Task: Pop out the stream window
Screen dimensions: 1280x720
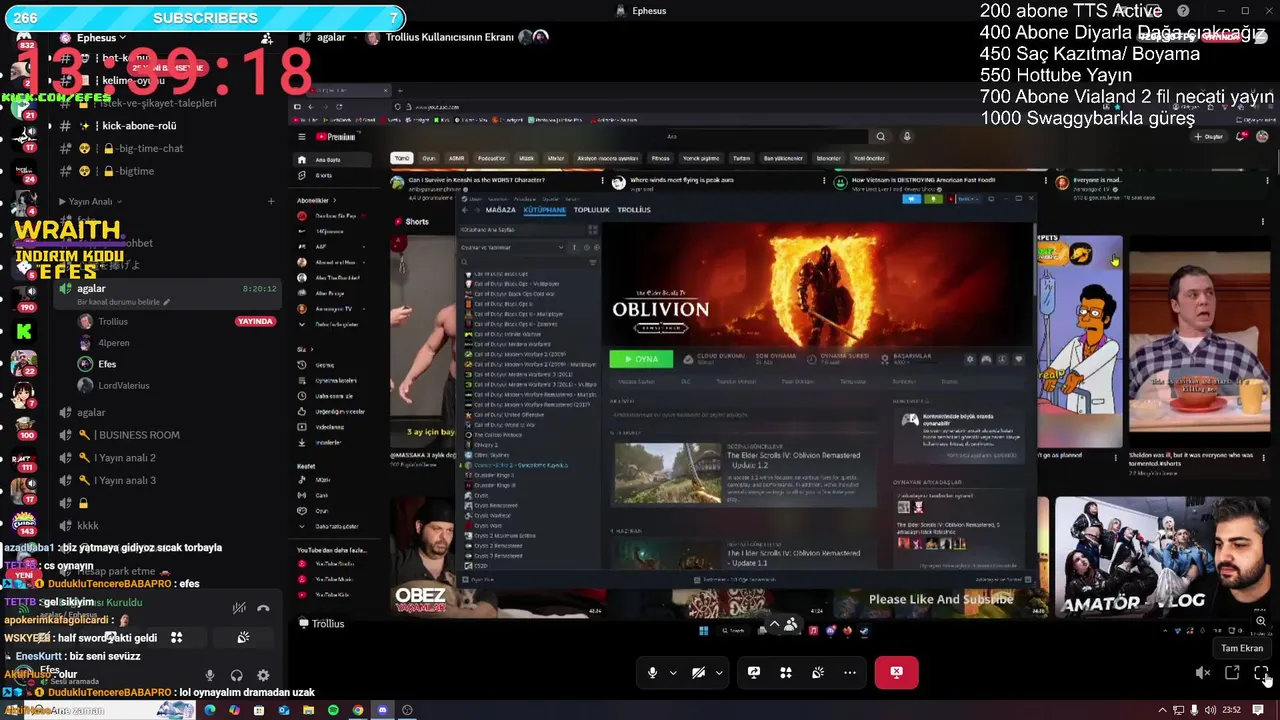Action: coord(1232,673)
